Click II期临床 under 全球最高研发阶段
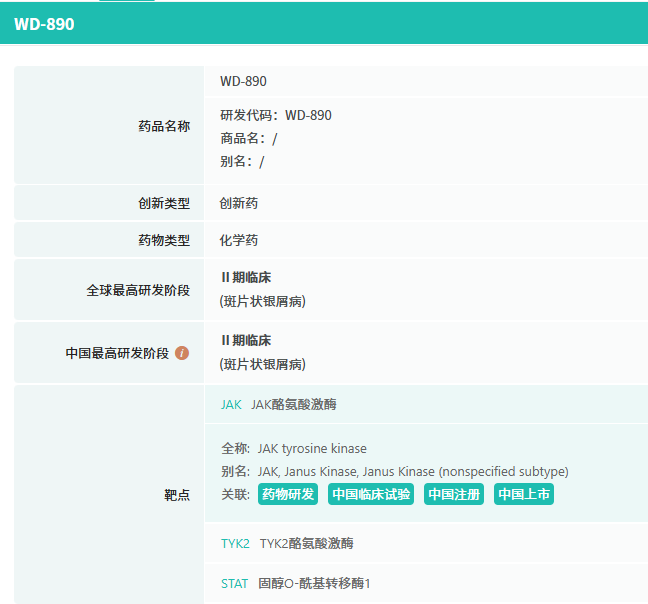 pyautogui.click(x=245, y=278)
